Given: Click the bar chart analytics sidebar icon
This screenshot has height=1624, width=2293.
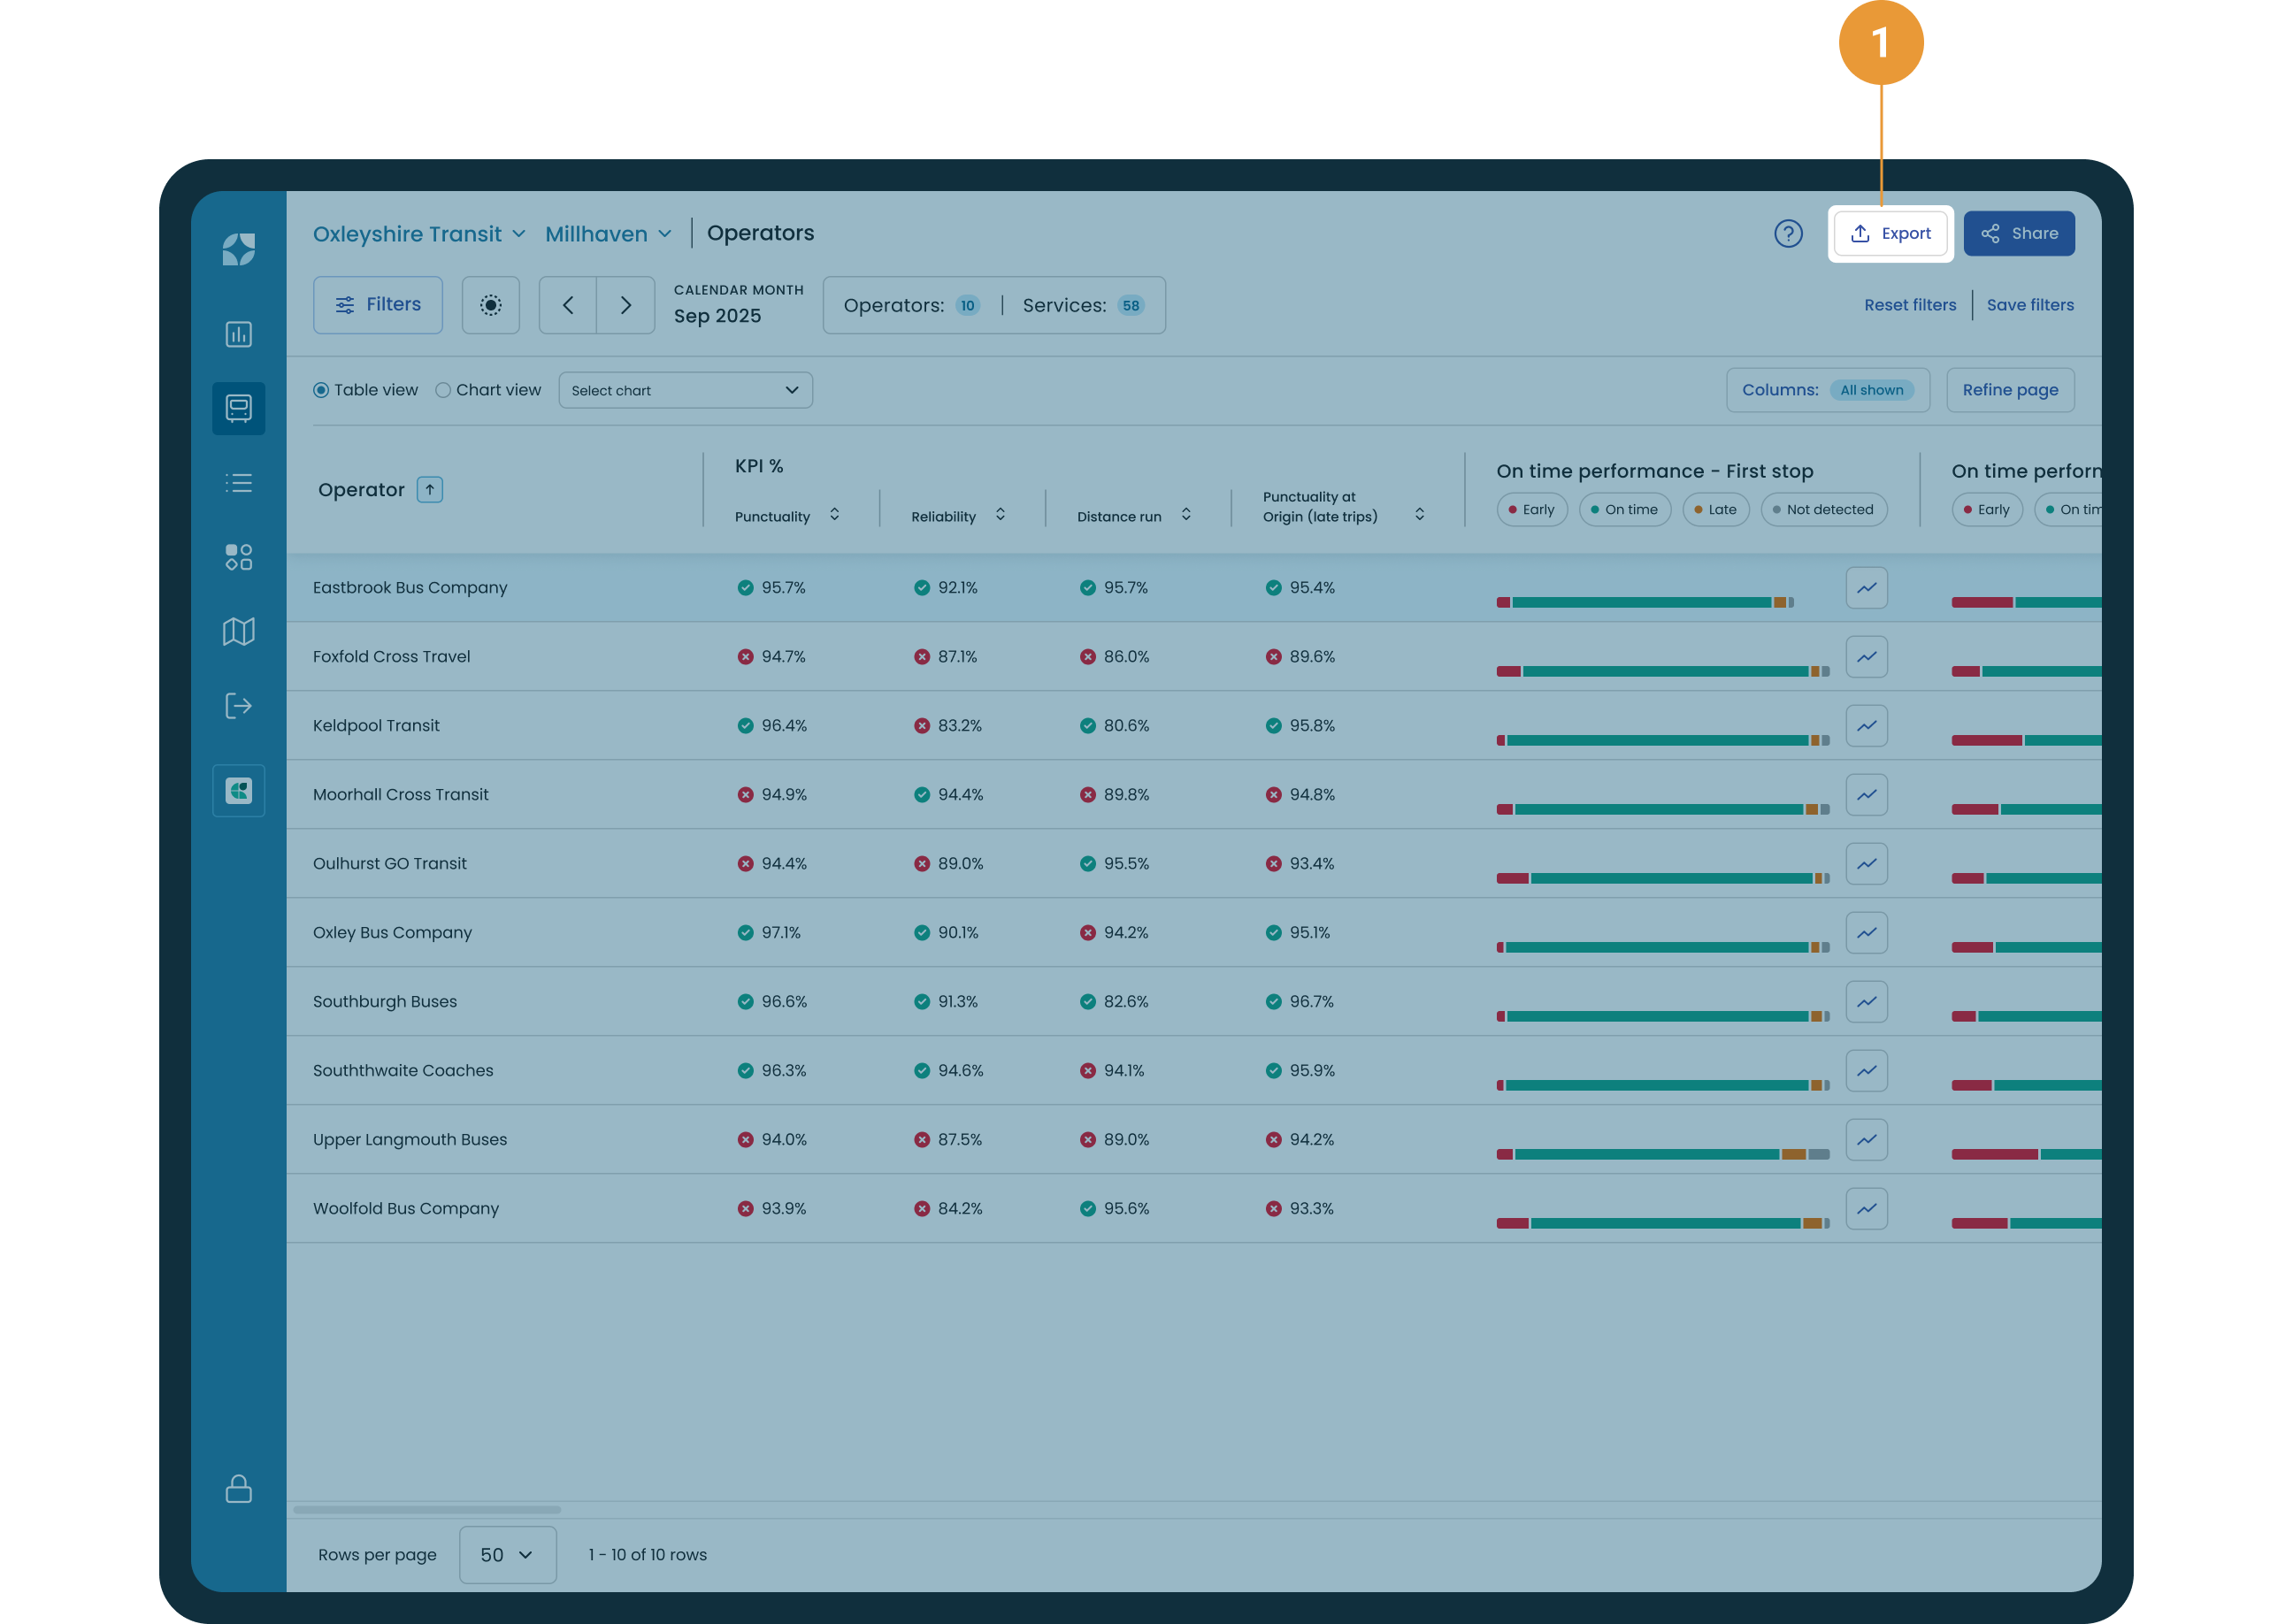Looking at the screenshot, I should click(239, 334).
